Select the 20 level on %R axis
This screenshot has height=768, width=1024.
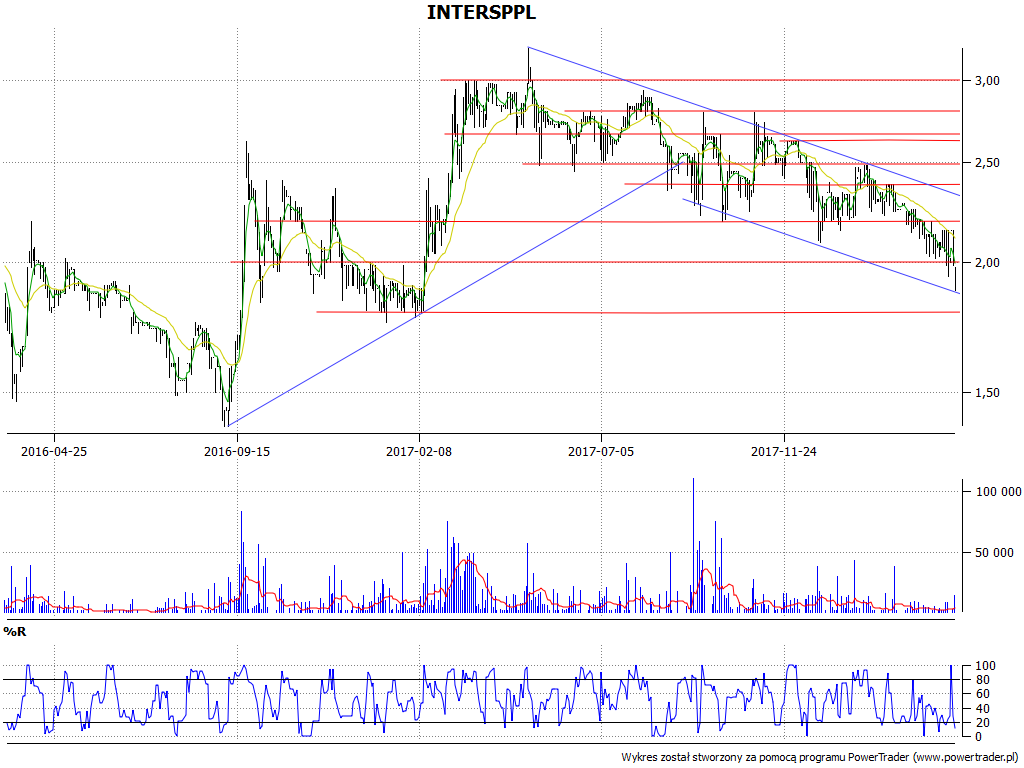tap(982, 723)
